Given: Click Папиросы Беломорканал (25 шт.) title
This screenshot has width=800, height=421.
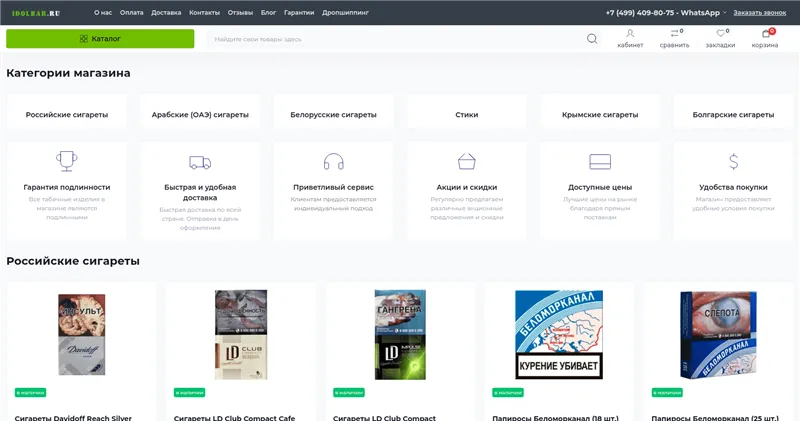Looking at the screenshot, I should click(x=715, y=417).
